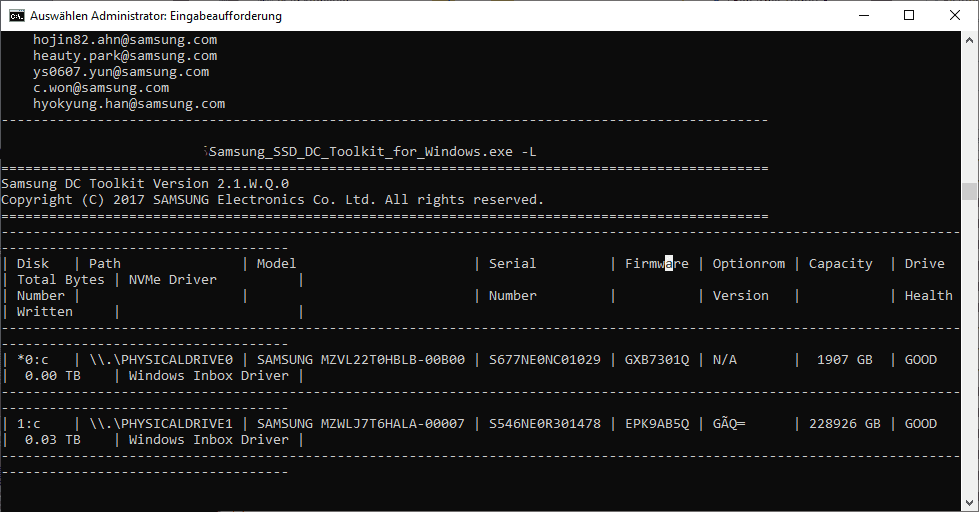Click path \\.\PHYSICALDRIVE0
Image resolution: width=979 pixels, height=512 pixels.
[x=161, y=360]
